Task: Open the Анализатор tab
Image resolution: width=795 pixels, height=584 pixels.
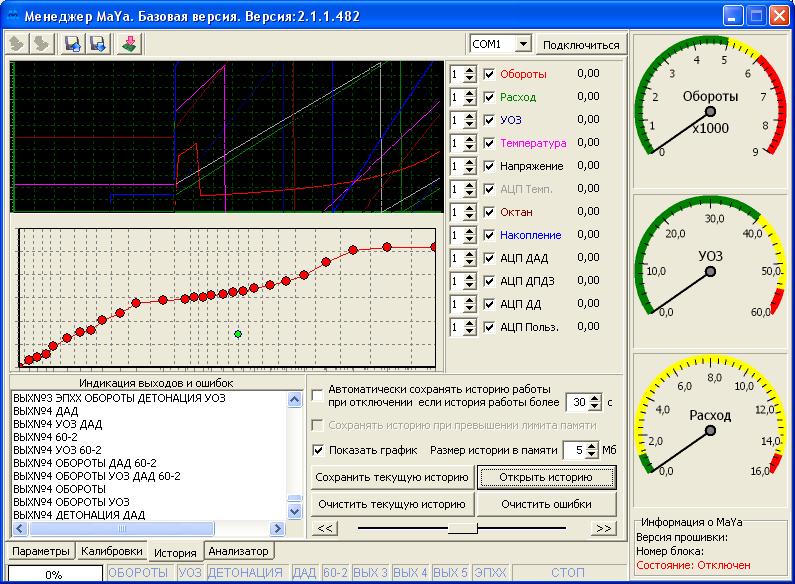Action: pyautogui.click(x=239, y=551)
